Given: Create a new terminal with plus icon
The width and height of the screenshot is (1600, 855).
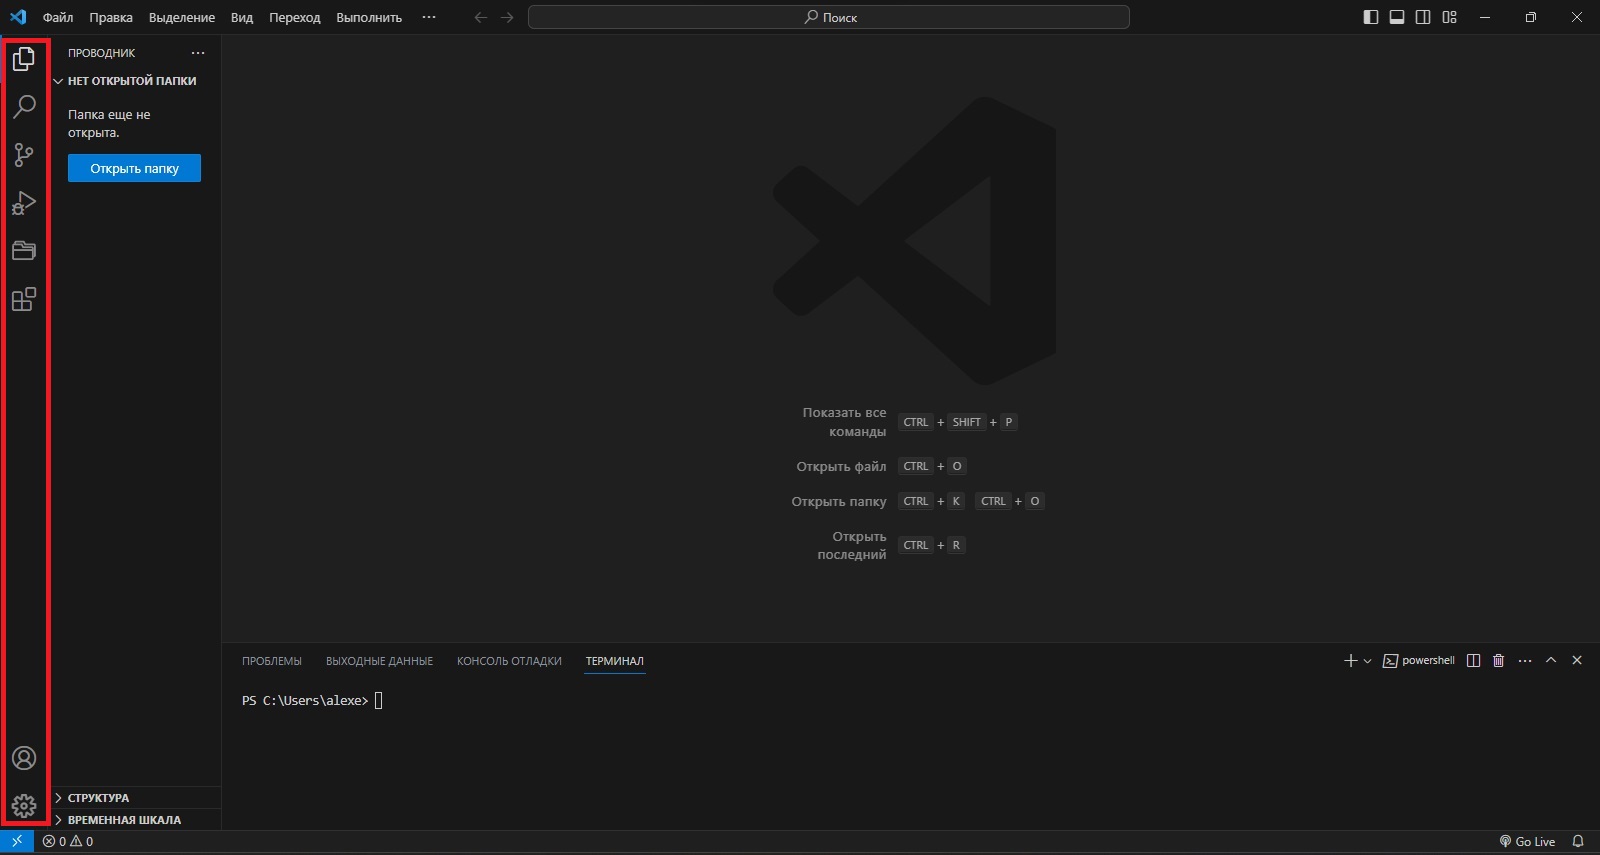Looking at the screenshot, I should [x=1351, y=661].
